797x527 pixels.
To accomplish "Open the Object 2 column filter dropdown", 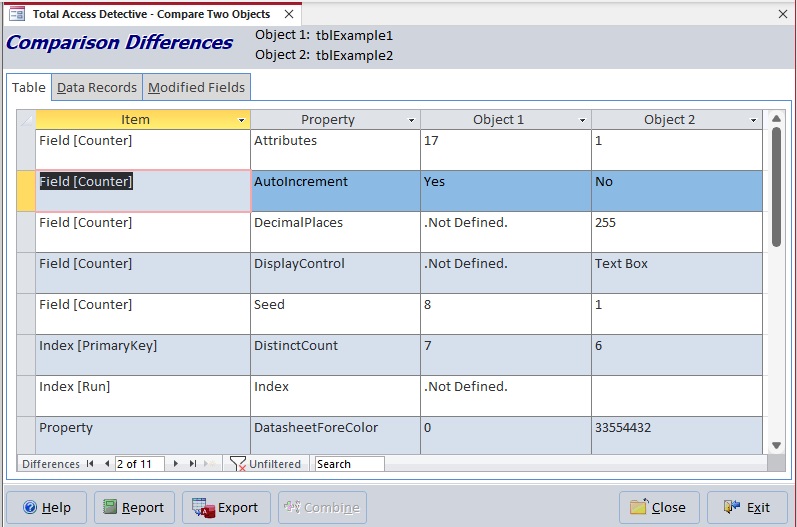I will tap(753, 120).
